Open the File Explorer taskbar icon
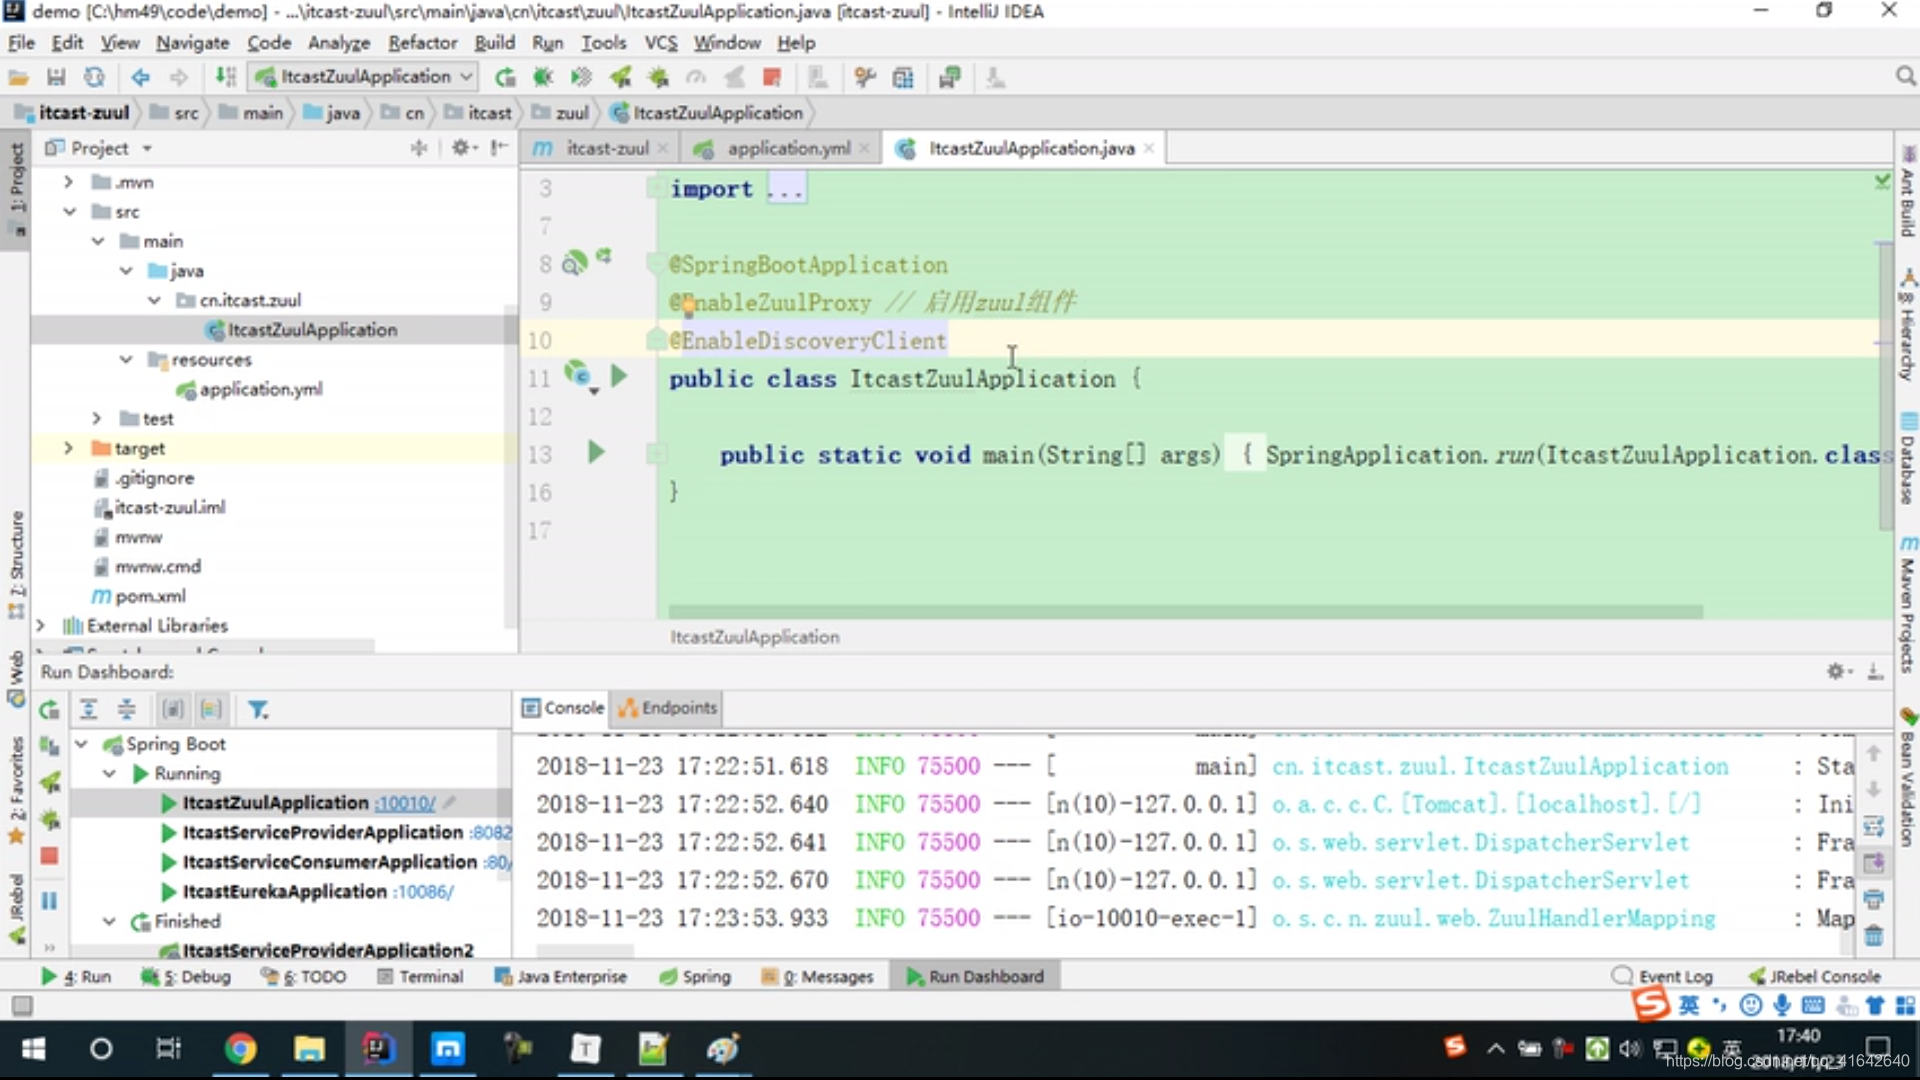 (x=309, y=1049)
